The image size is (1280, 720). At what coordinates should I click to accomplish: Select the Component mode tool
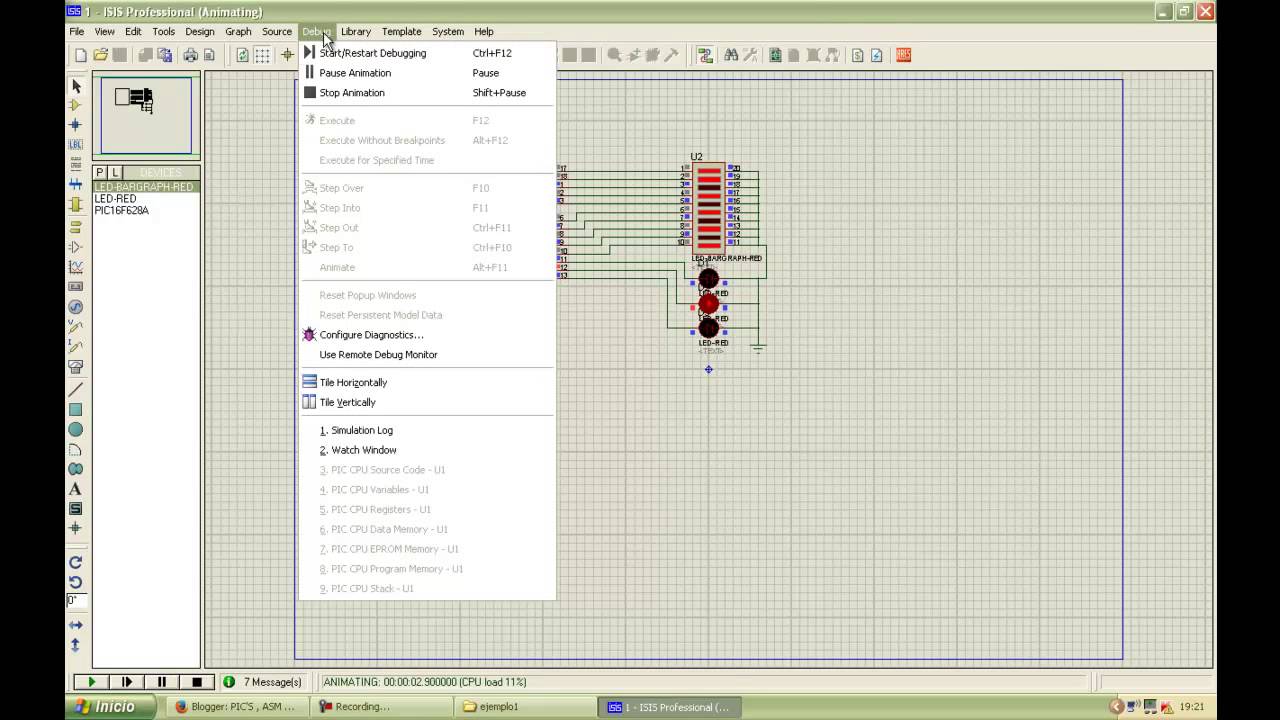coord(75,106)
